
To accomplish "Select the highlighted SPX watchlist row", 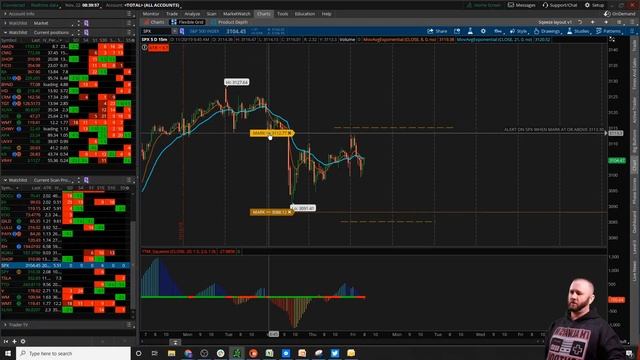I will [x=65, y=265].
